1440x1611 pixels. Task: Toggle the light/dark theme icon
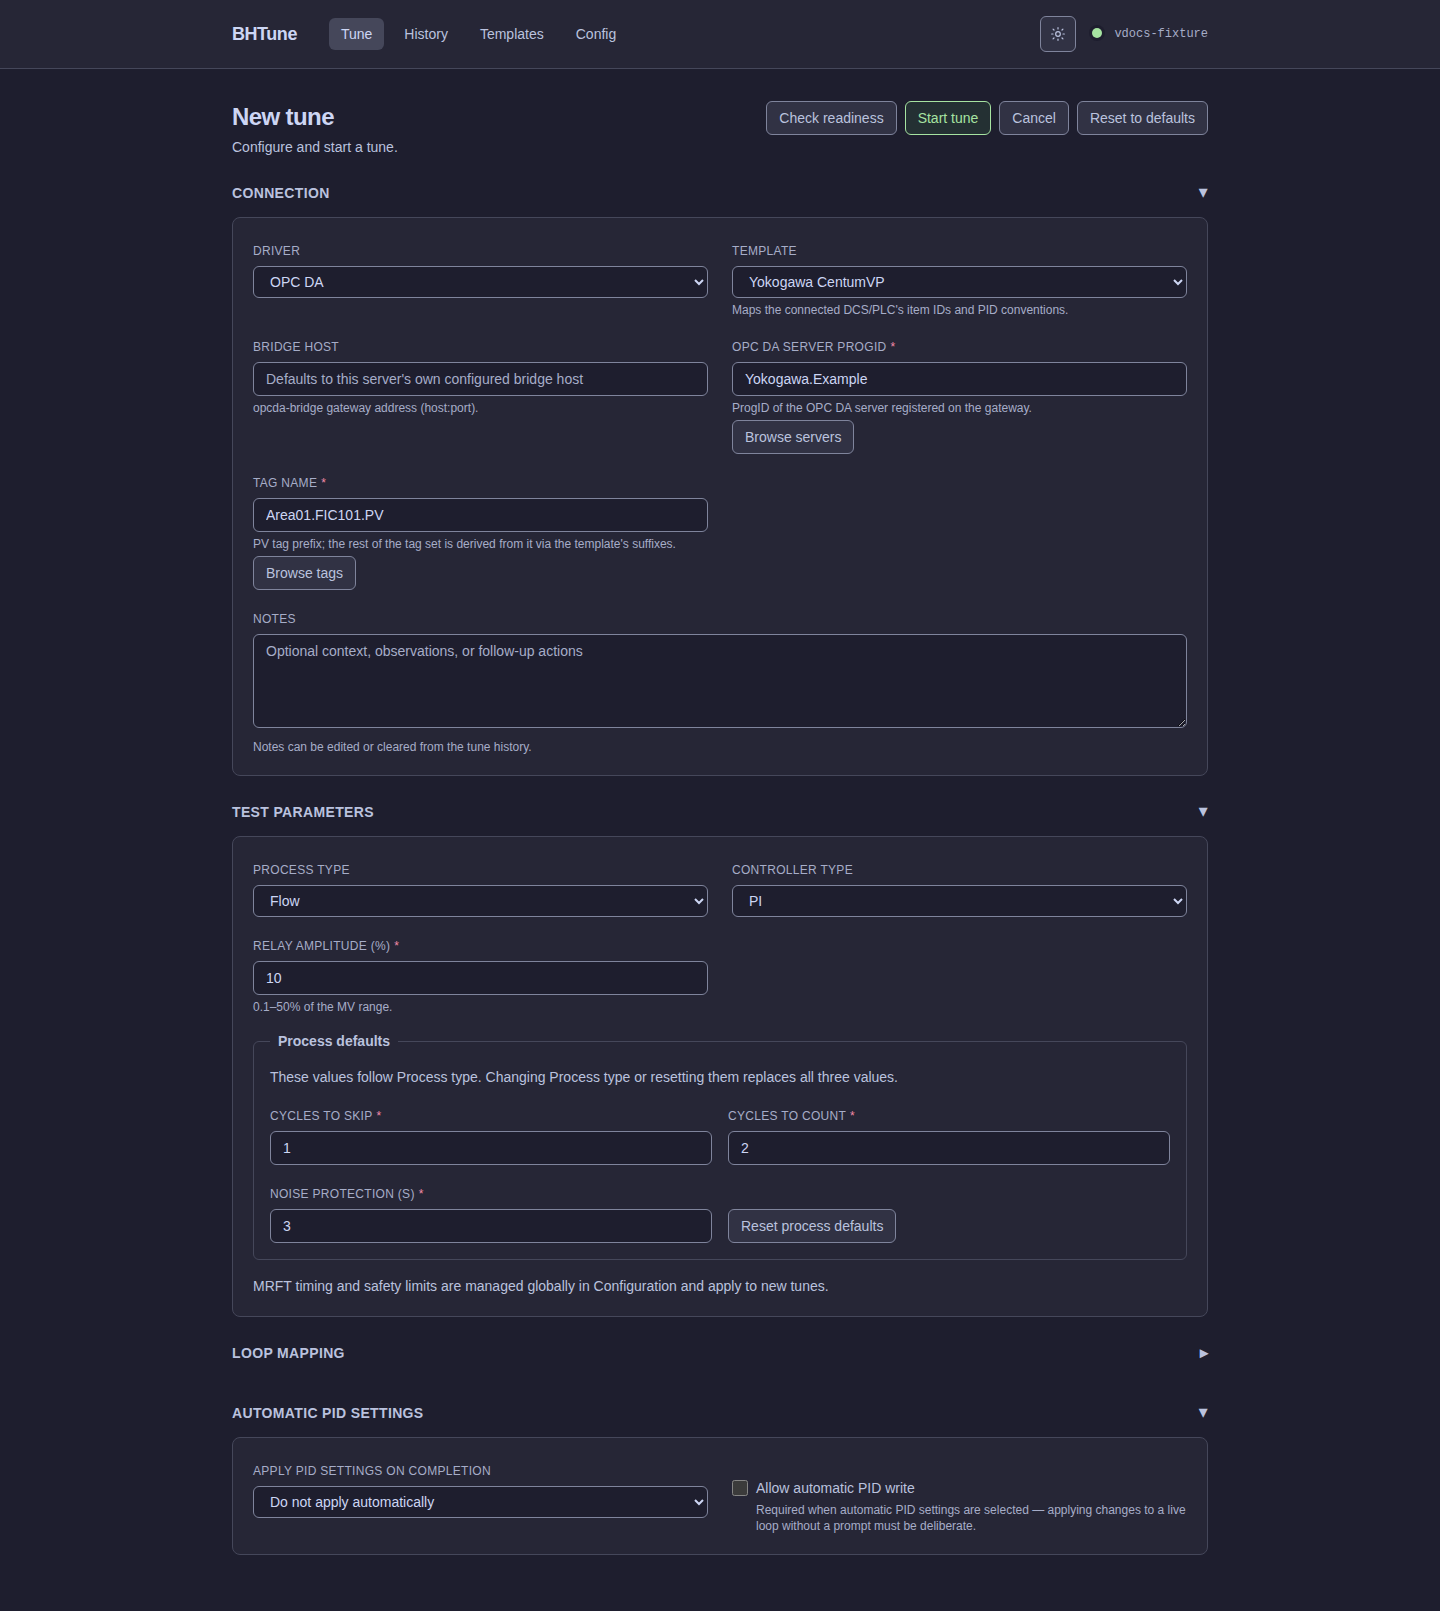point(1057,34)
